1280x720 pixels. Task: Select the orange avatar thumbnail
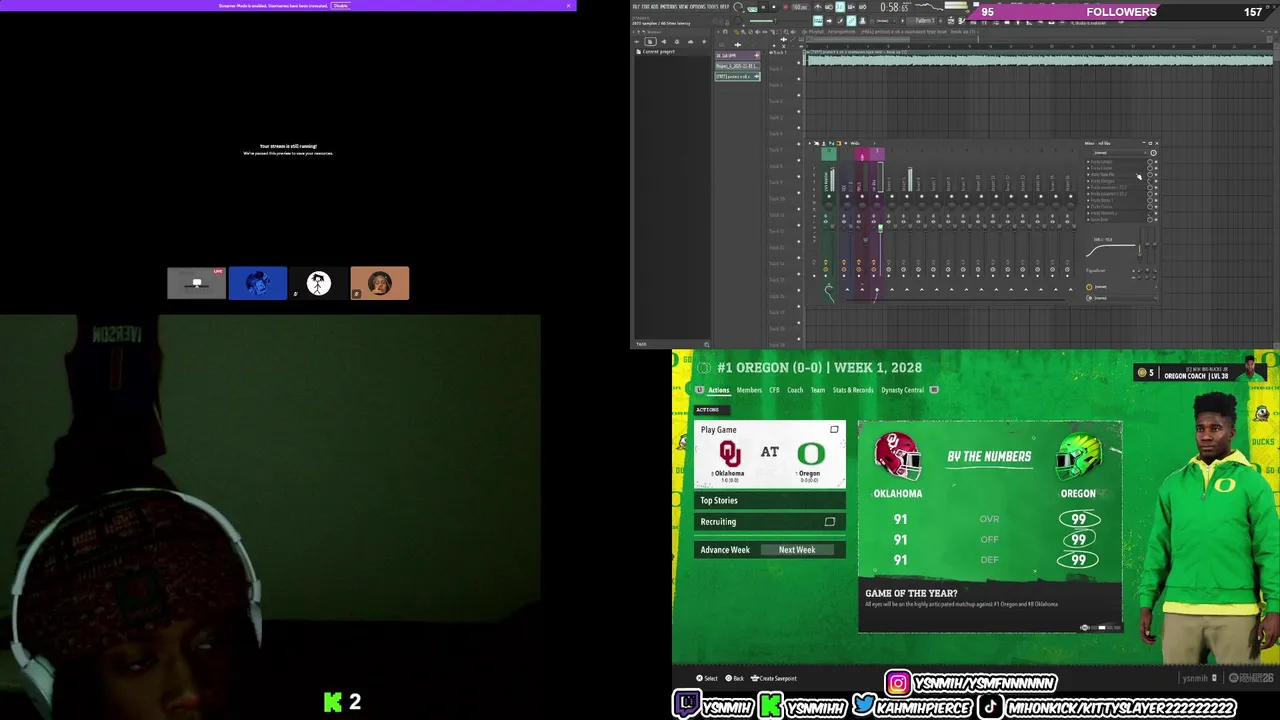[380, 283]
